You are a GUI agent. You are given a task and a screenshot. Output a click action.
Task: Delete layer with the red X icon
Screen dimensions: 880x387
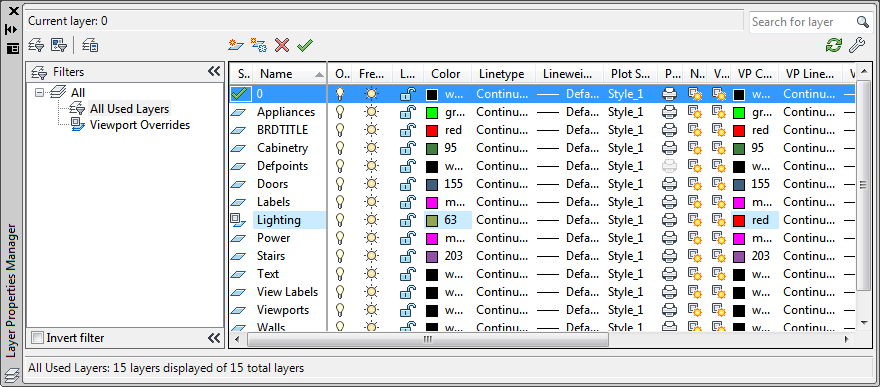tap(282, 45)
